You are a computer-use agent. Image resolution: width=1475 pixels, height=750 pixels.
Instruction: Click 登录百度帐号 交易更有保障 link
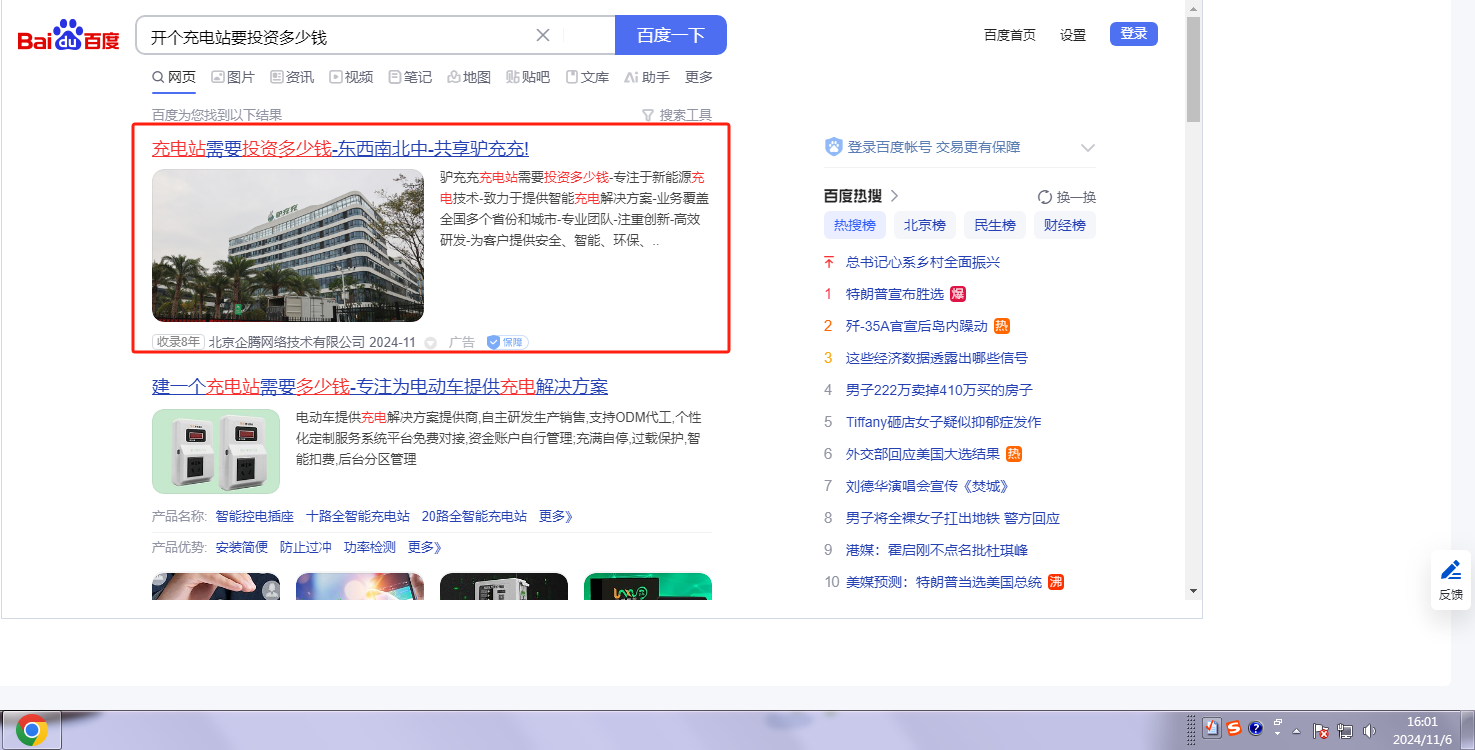[934, 147]
